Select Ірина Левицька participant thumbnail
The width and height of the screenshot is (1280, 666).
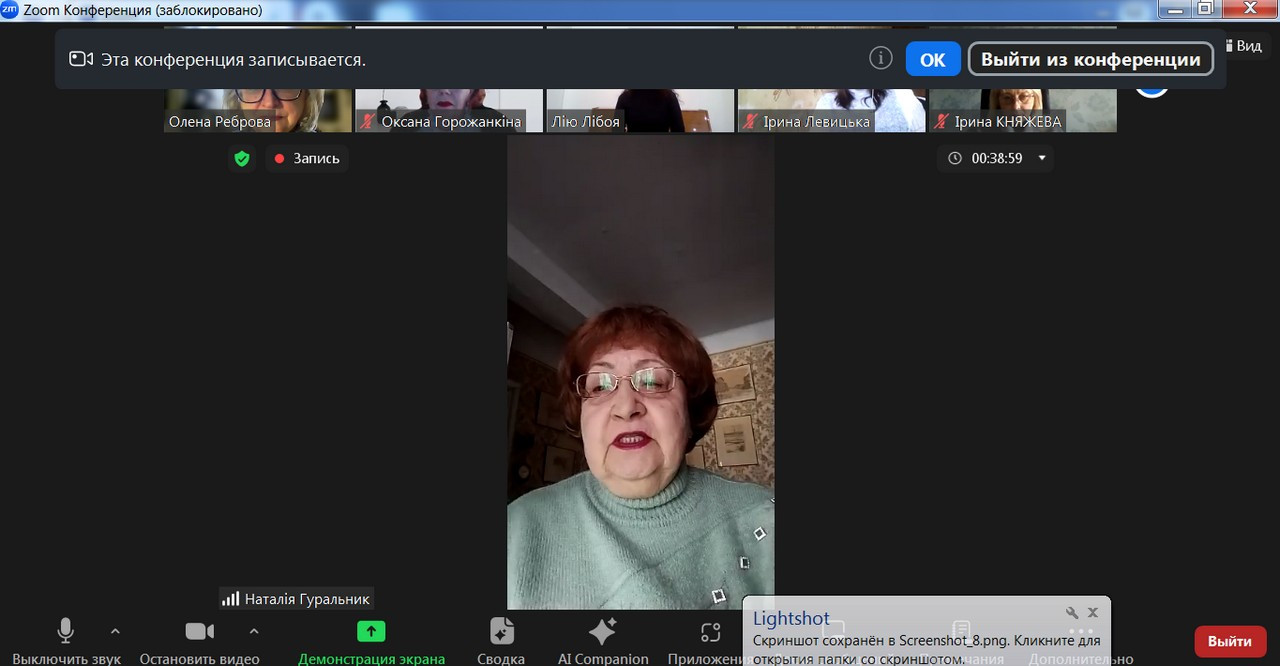coord(831,110)
